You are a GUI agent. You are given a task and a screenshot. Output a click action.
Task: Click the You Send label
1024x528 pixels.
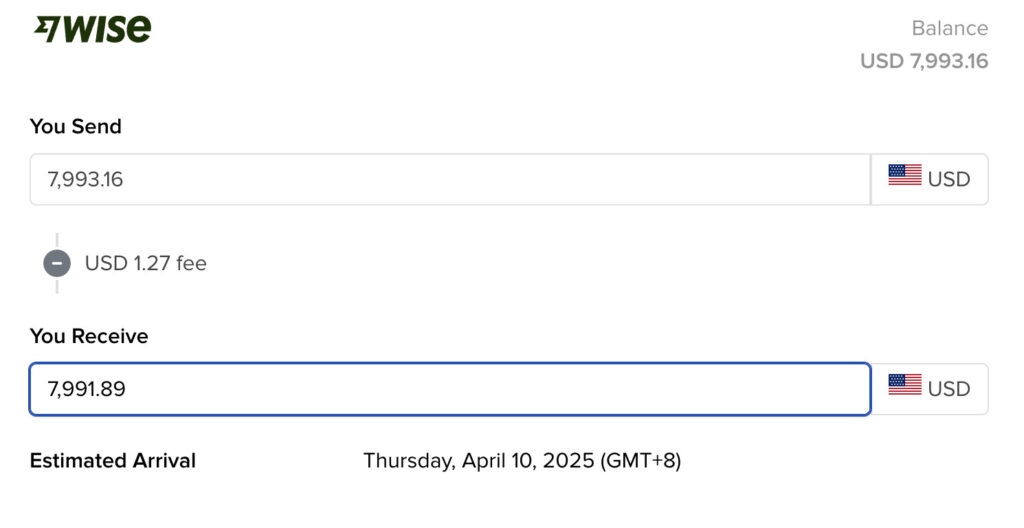75,127
